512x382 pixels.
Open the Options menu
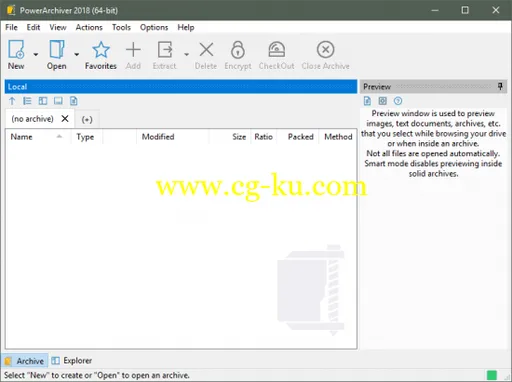click(x=154, y=27)
